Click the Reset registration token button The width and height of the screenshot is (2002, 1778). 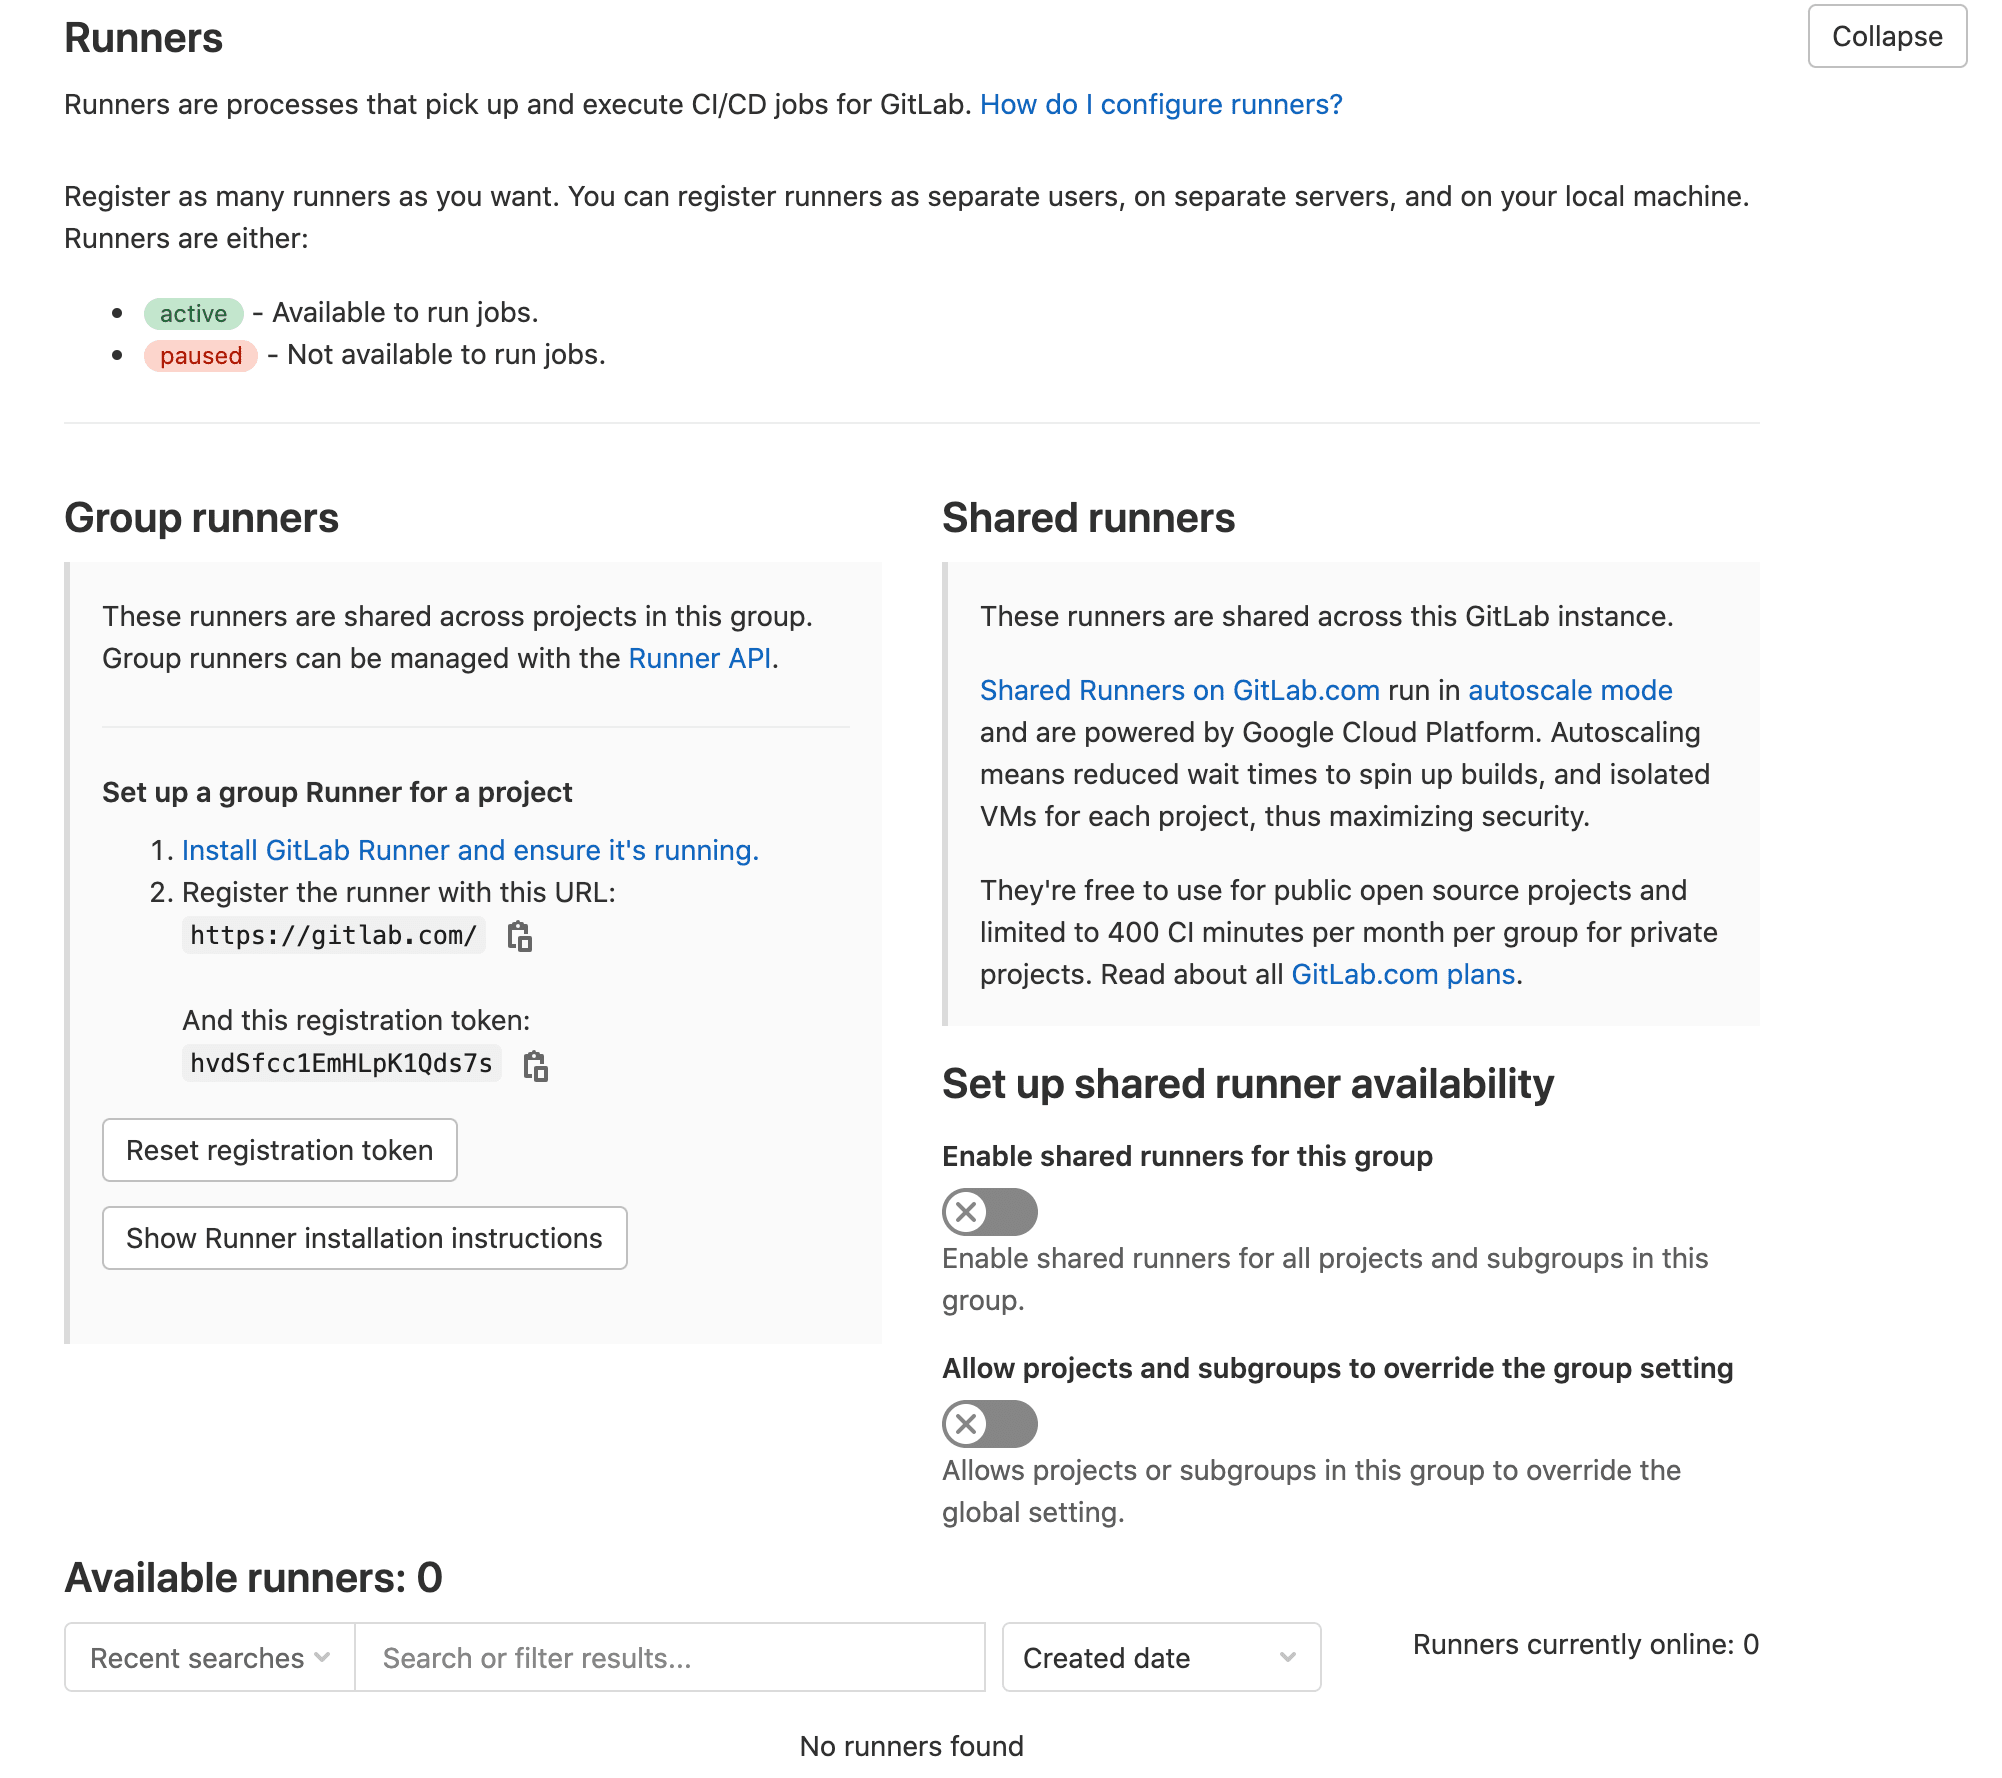click(x=280, y=1150)
